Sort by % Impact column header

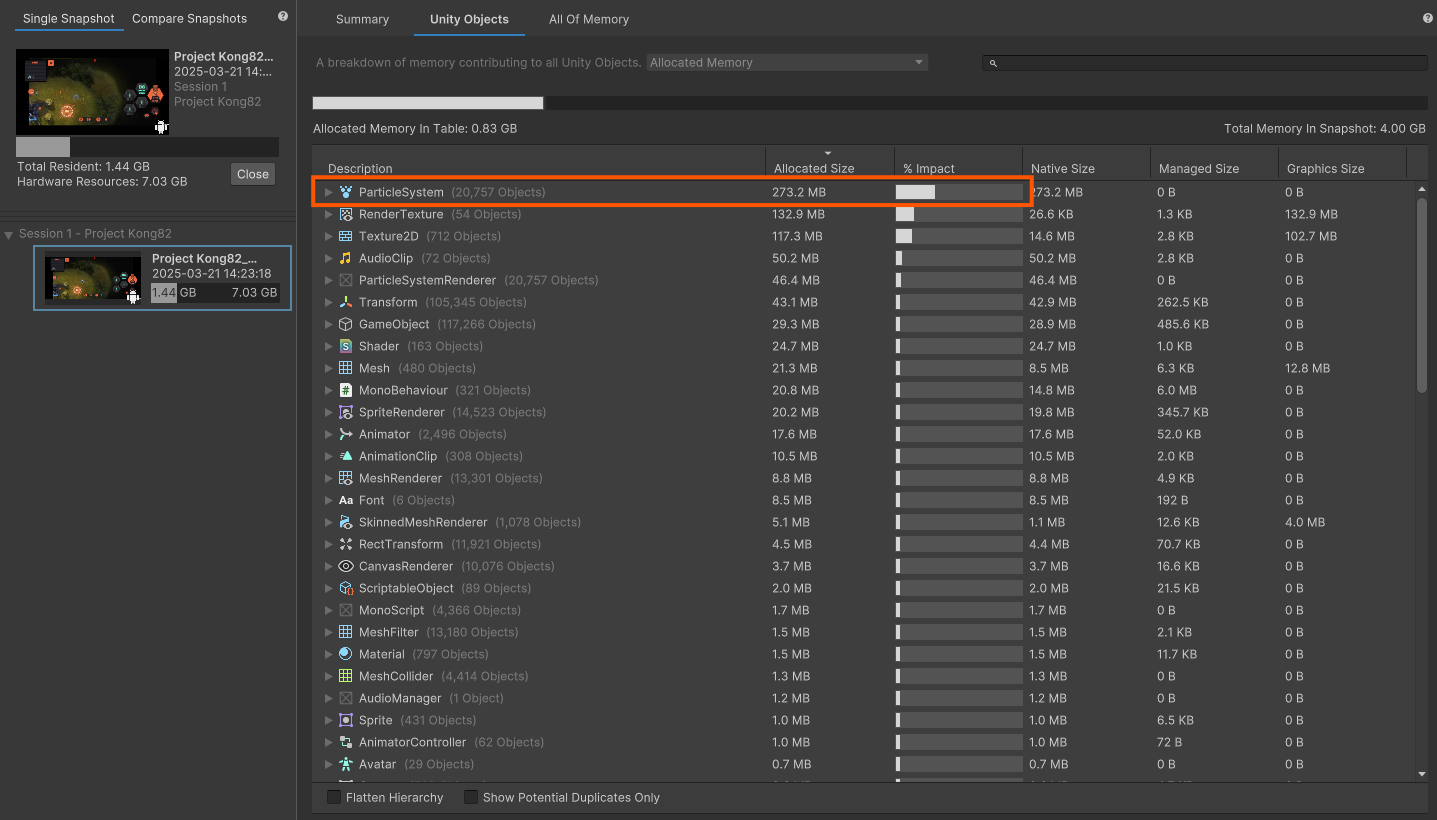[958, 162]
